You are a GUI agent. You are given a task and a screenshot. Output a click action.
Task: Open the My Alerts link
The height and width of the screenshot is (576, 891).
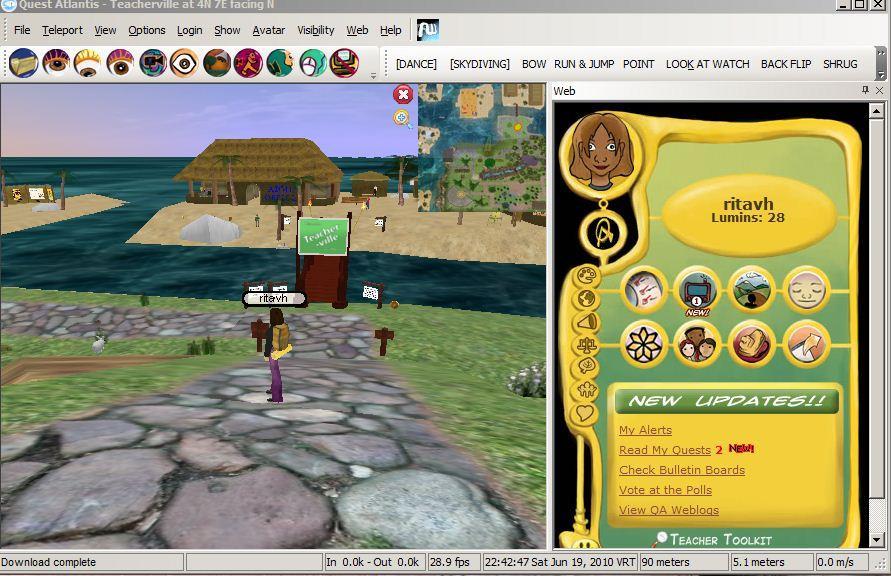[645, 430]
